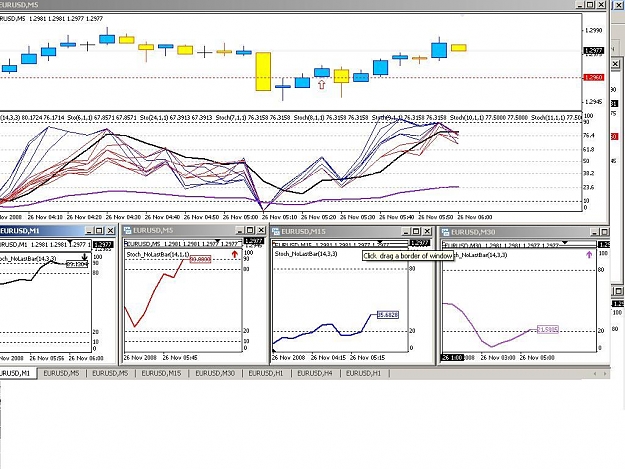
Task: Minimize the small EURUSD,M5 sub-window with red line
Action: click(x=240, y=230)
